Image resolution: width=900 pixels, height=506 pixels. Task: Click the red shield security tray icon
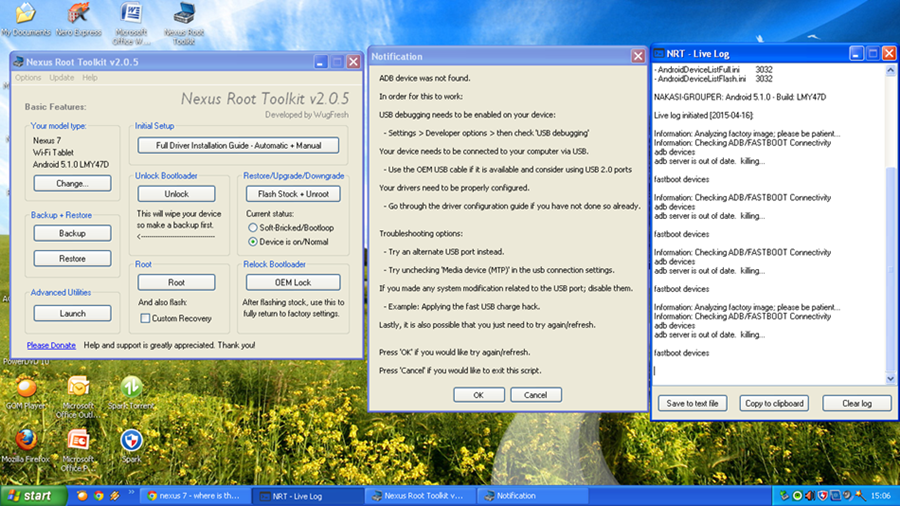pyautogui.click(x=822, y=496)
